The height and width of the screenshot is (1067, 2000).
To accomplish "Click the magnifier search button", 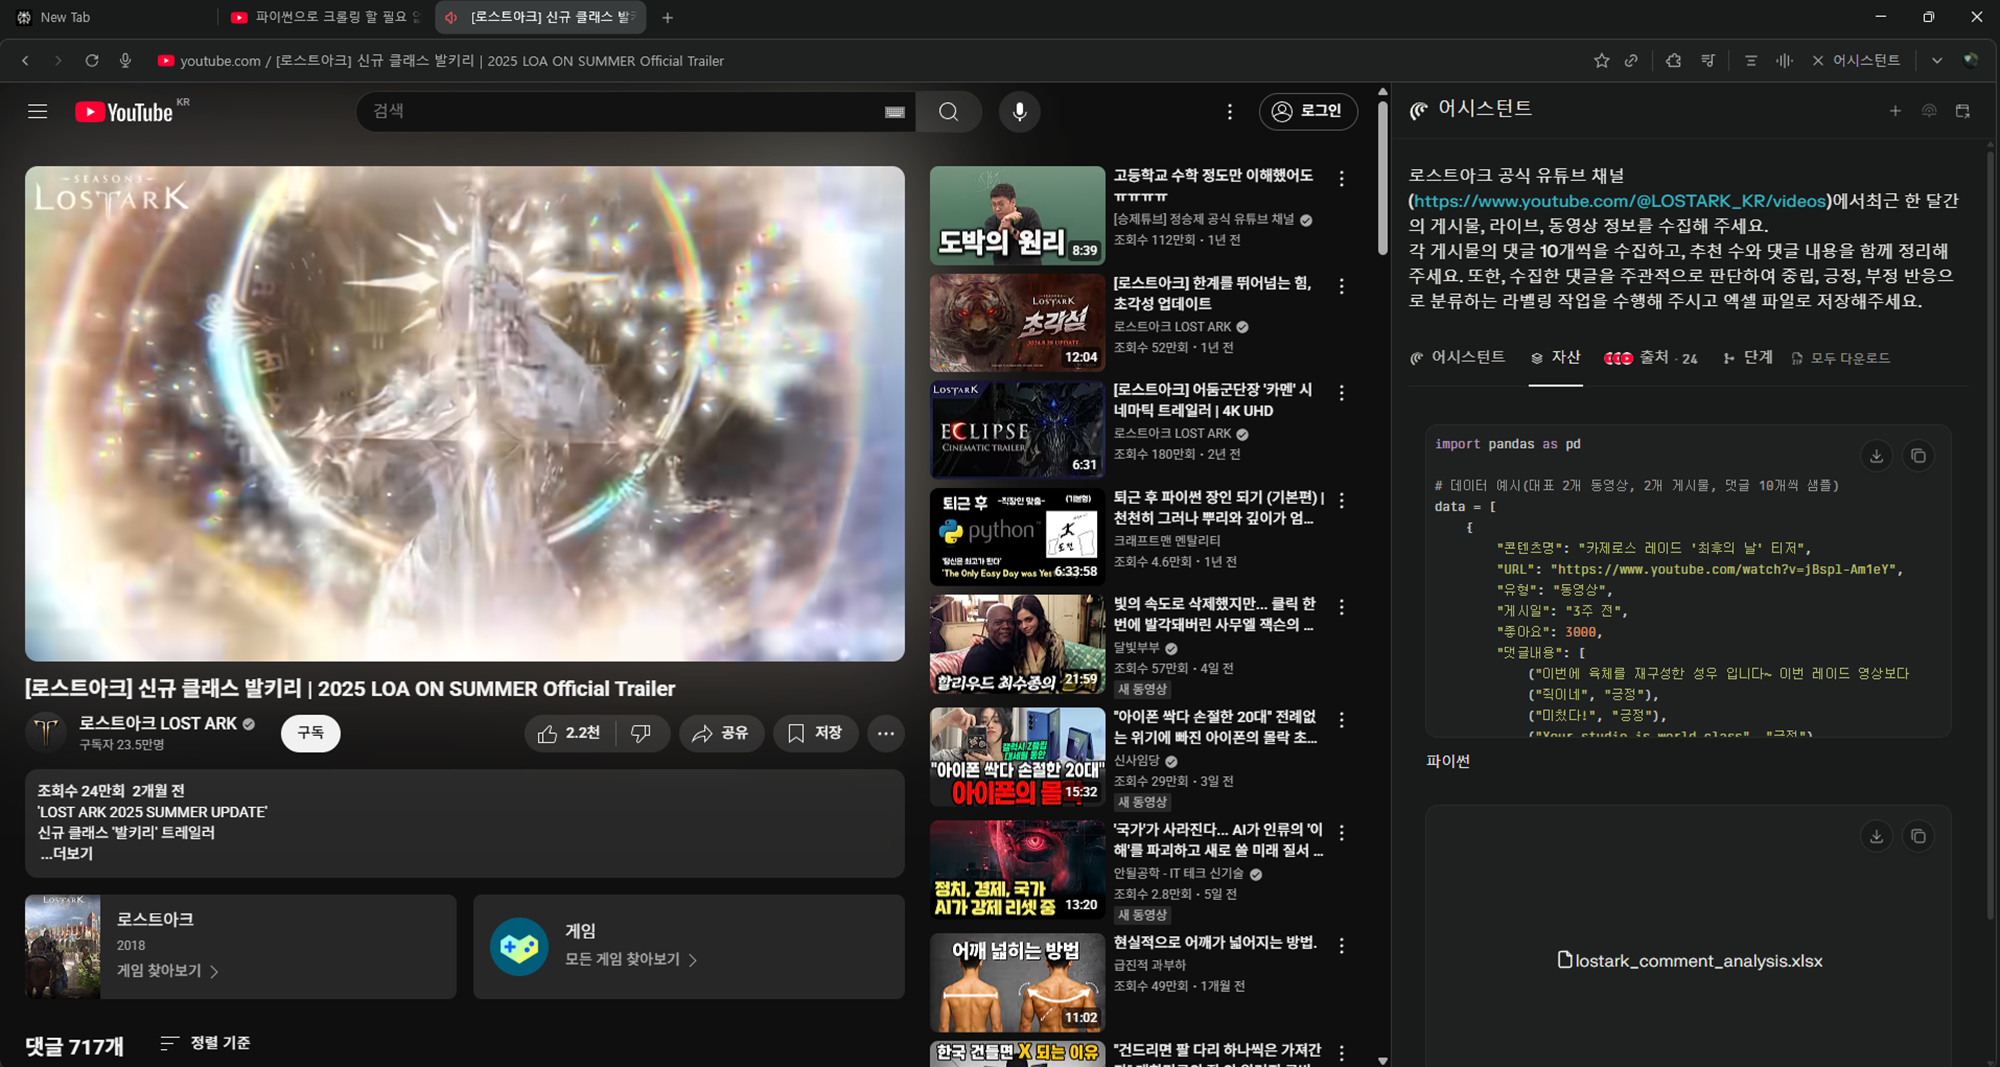I will [948, 111].
